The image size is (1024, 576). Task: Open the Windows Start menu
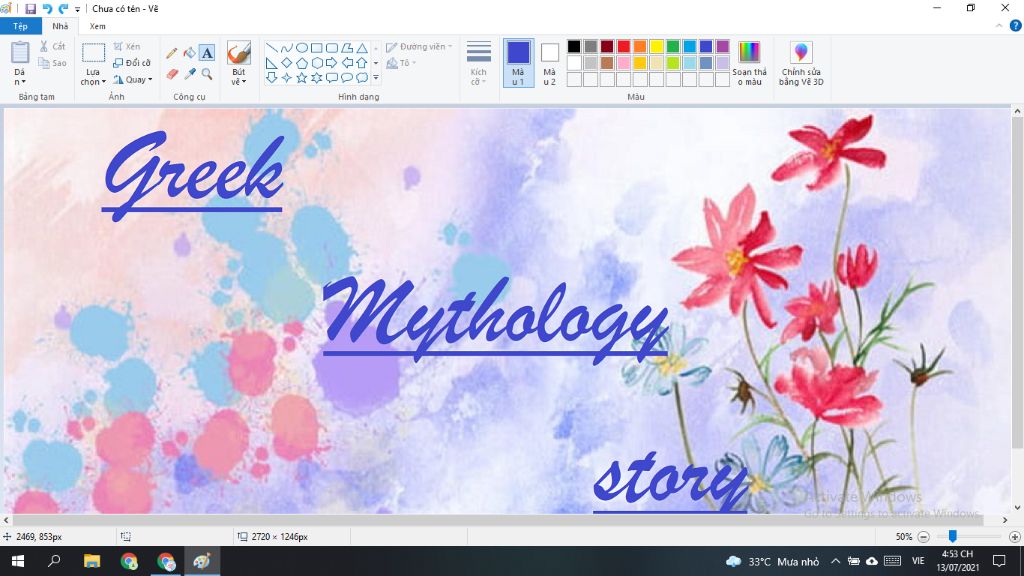point(18,561)
